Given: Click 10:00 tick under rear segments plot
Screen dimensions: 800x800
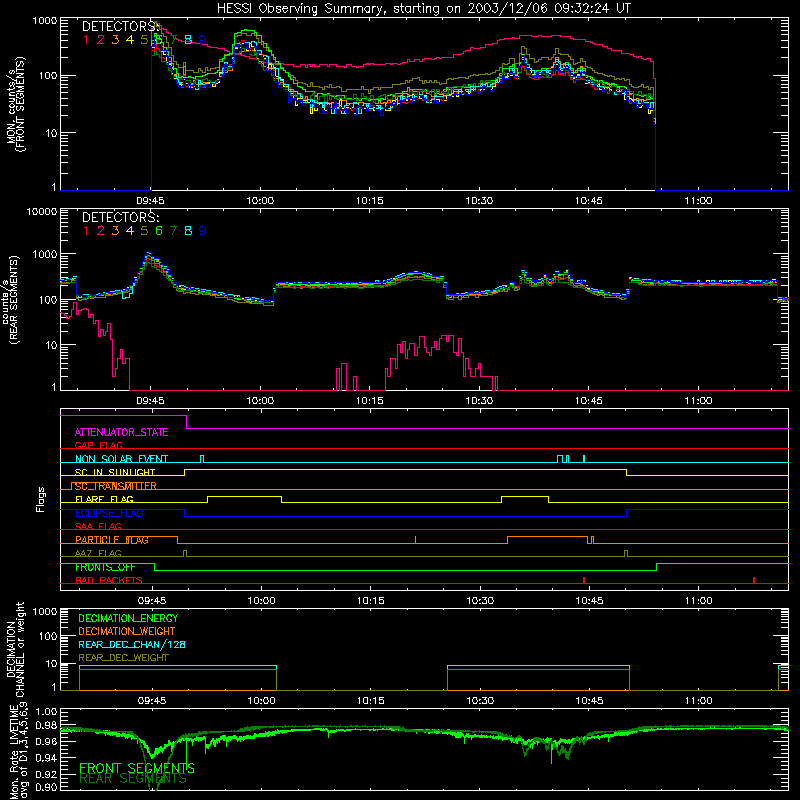Looking at the screenshot, I should [x=260, y=401].
